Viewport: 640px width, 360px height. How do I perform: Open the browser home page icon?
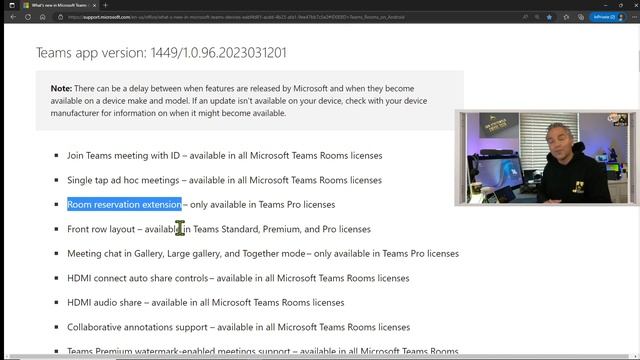click(42, 17)
